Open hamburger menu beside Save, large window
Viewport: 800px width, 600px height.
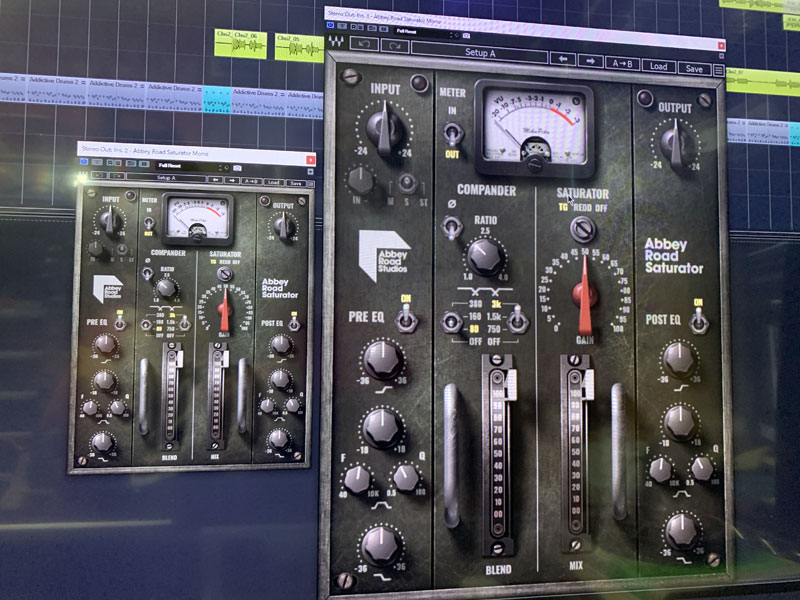point(718,70)
